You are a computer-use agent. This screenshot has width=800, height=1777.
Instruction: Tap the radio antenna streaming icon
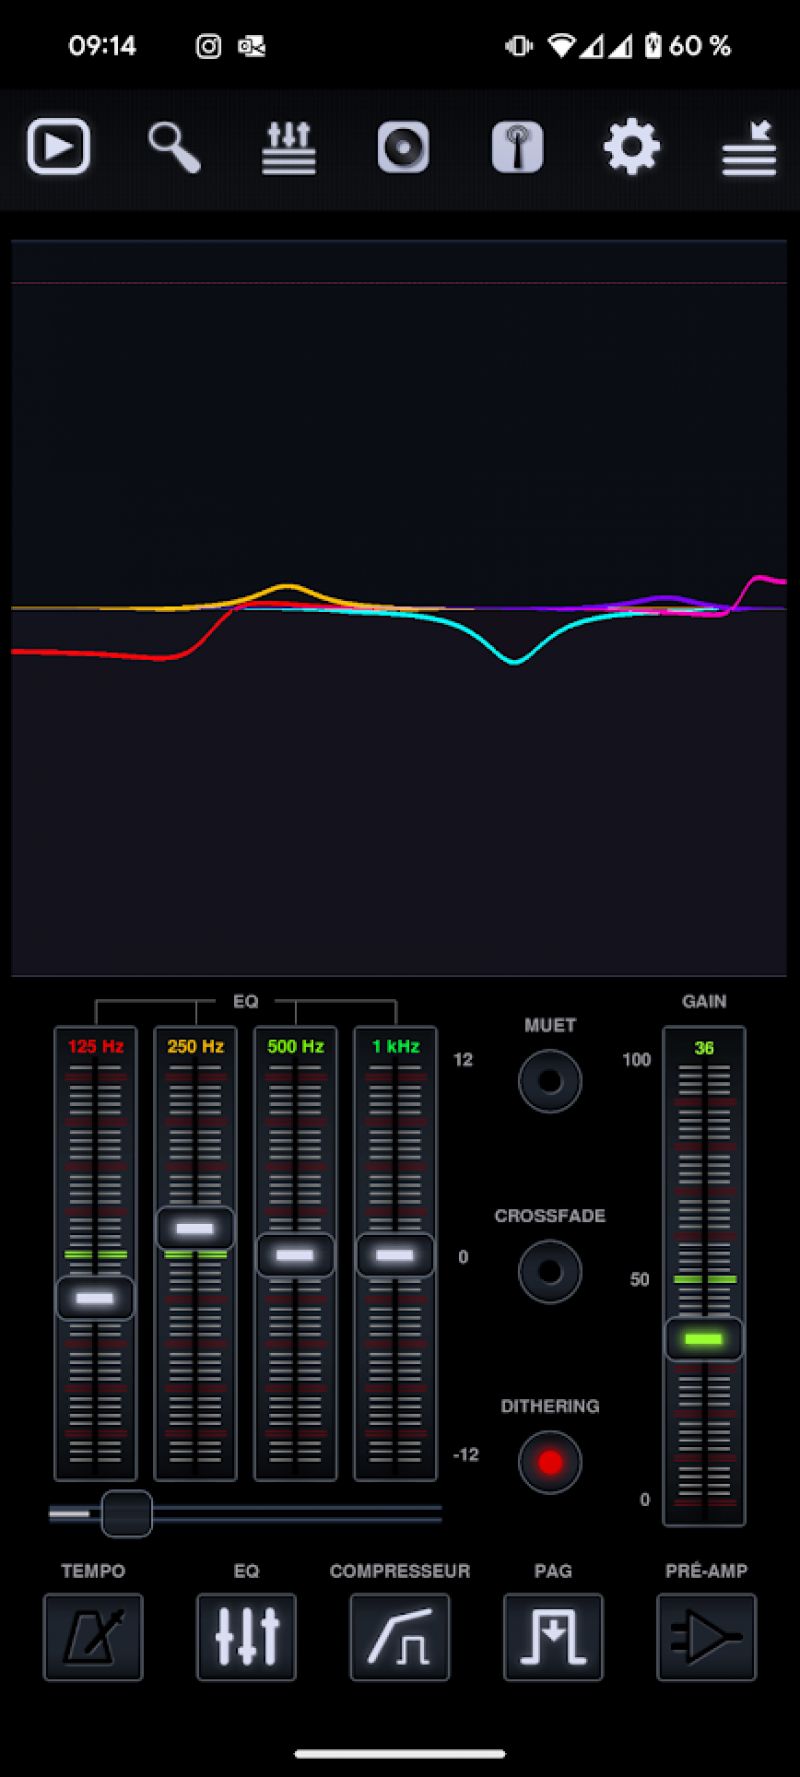click(518, 148)
